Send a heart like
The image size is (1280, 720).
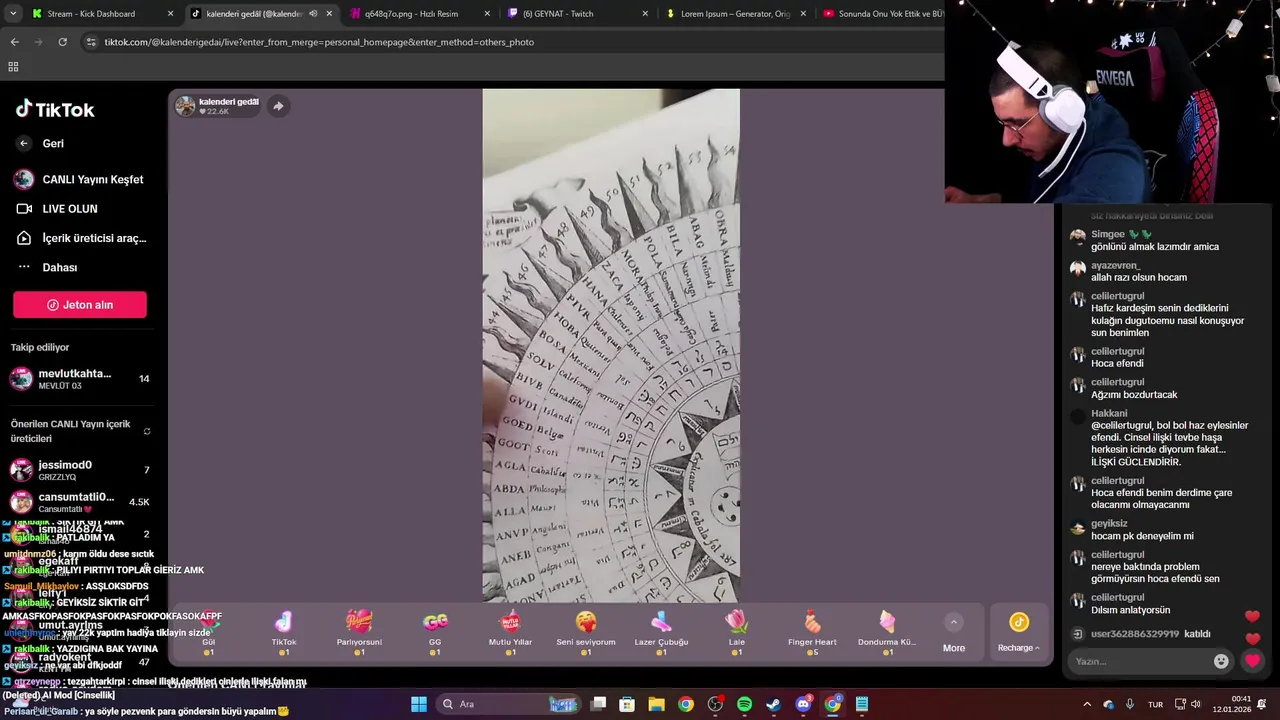click(x=1252, y=661)
